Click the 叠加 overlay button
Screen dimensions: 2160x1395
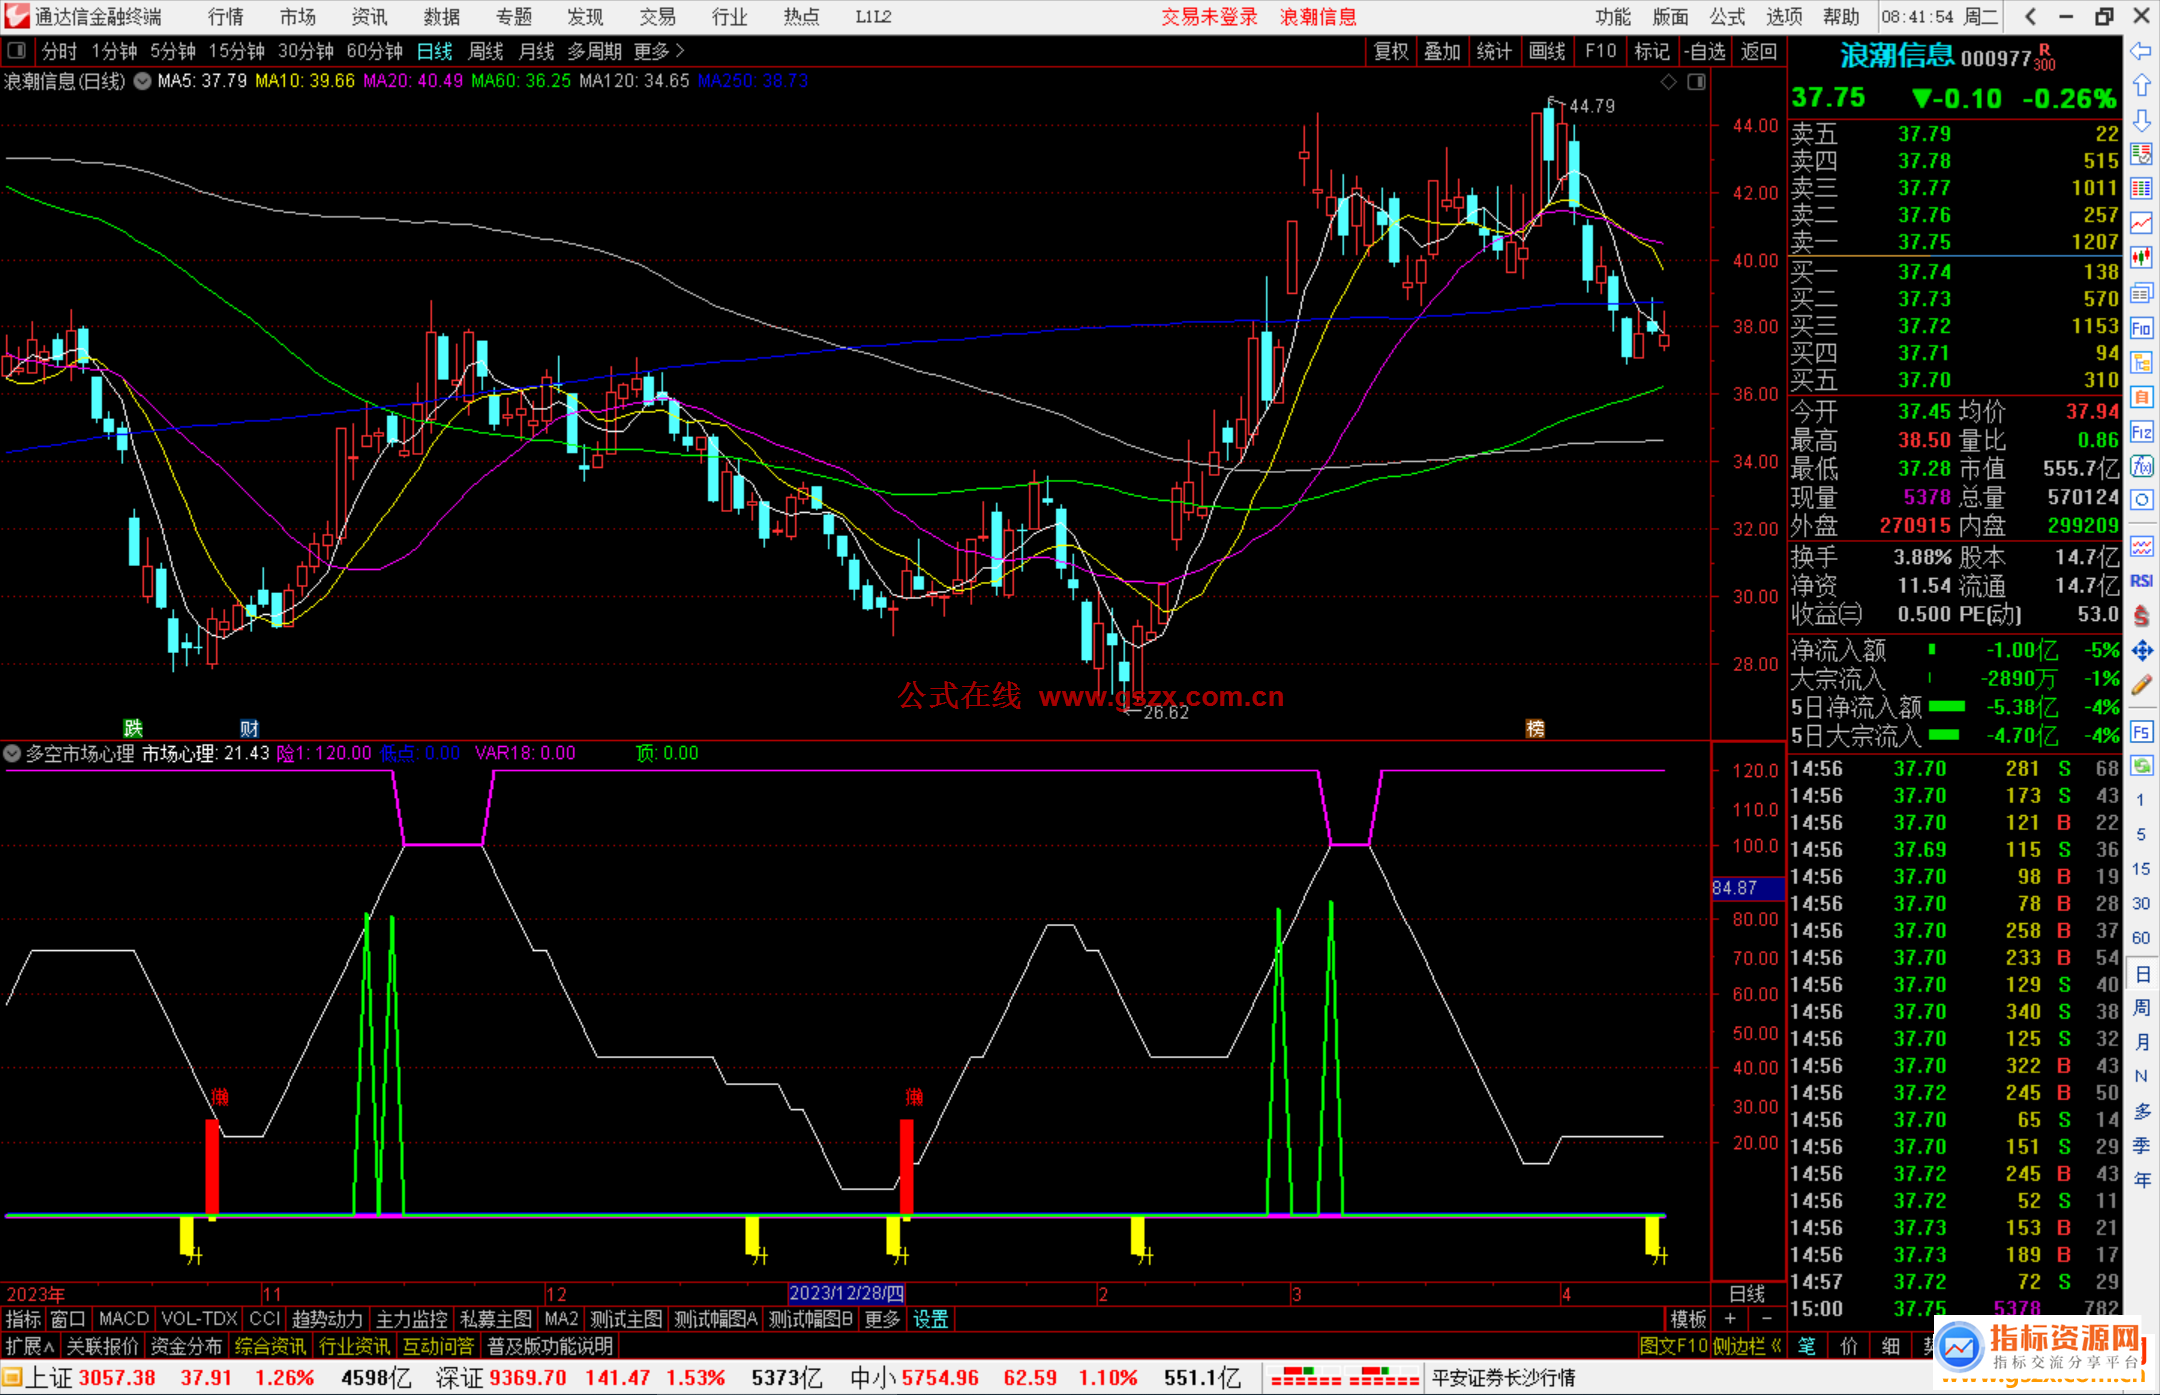[1442, 51]
